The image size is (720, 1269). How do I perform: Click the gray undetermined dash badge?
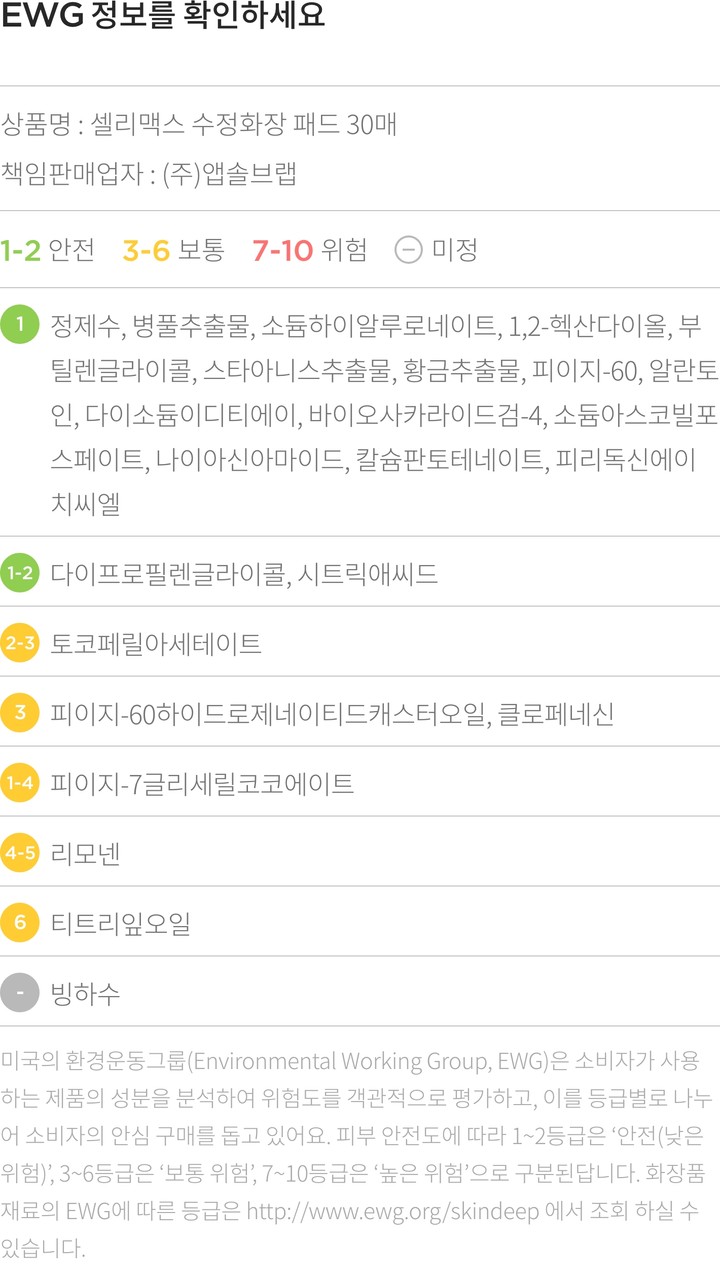click(x=20, y=993)
